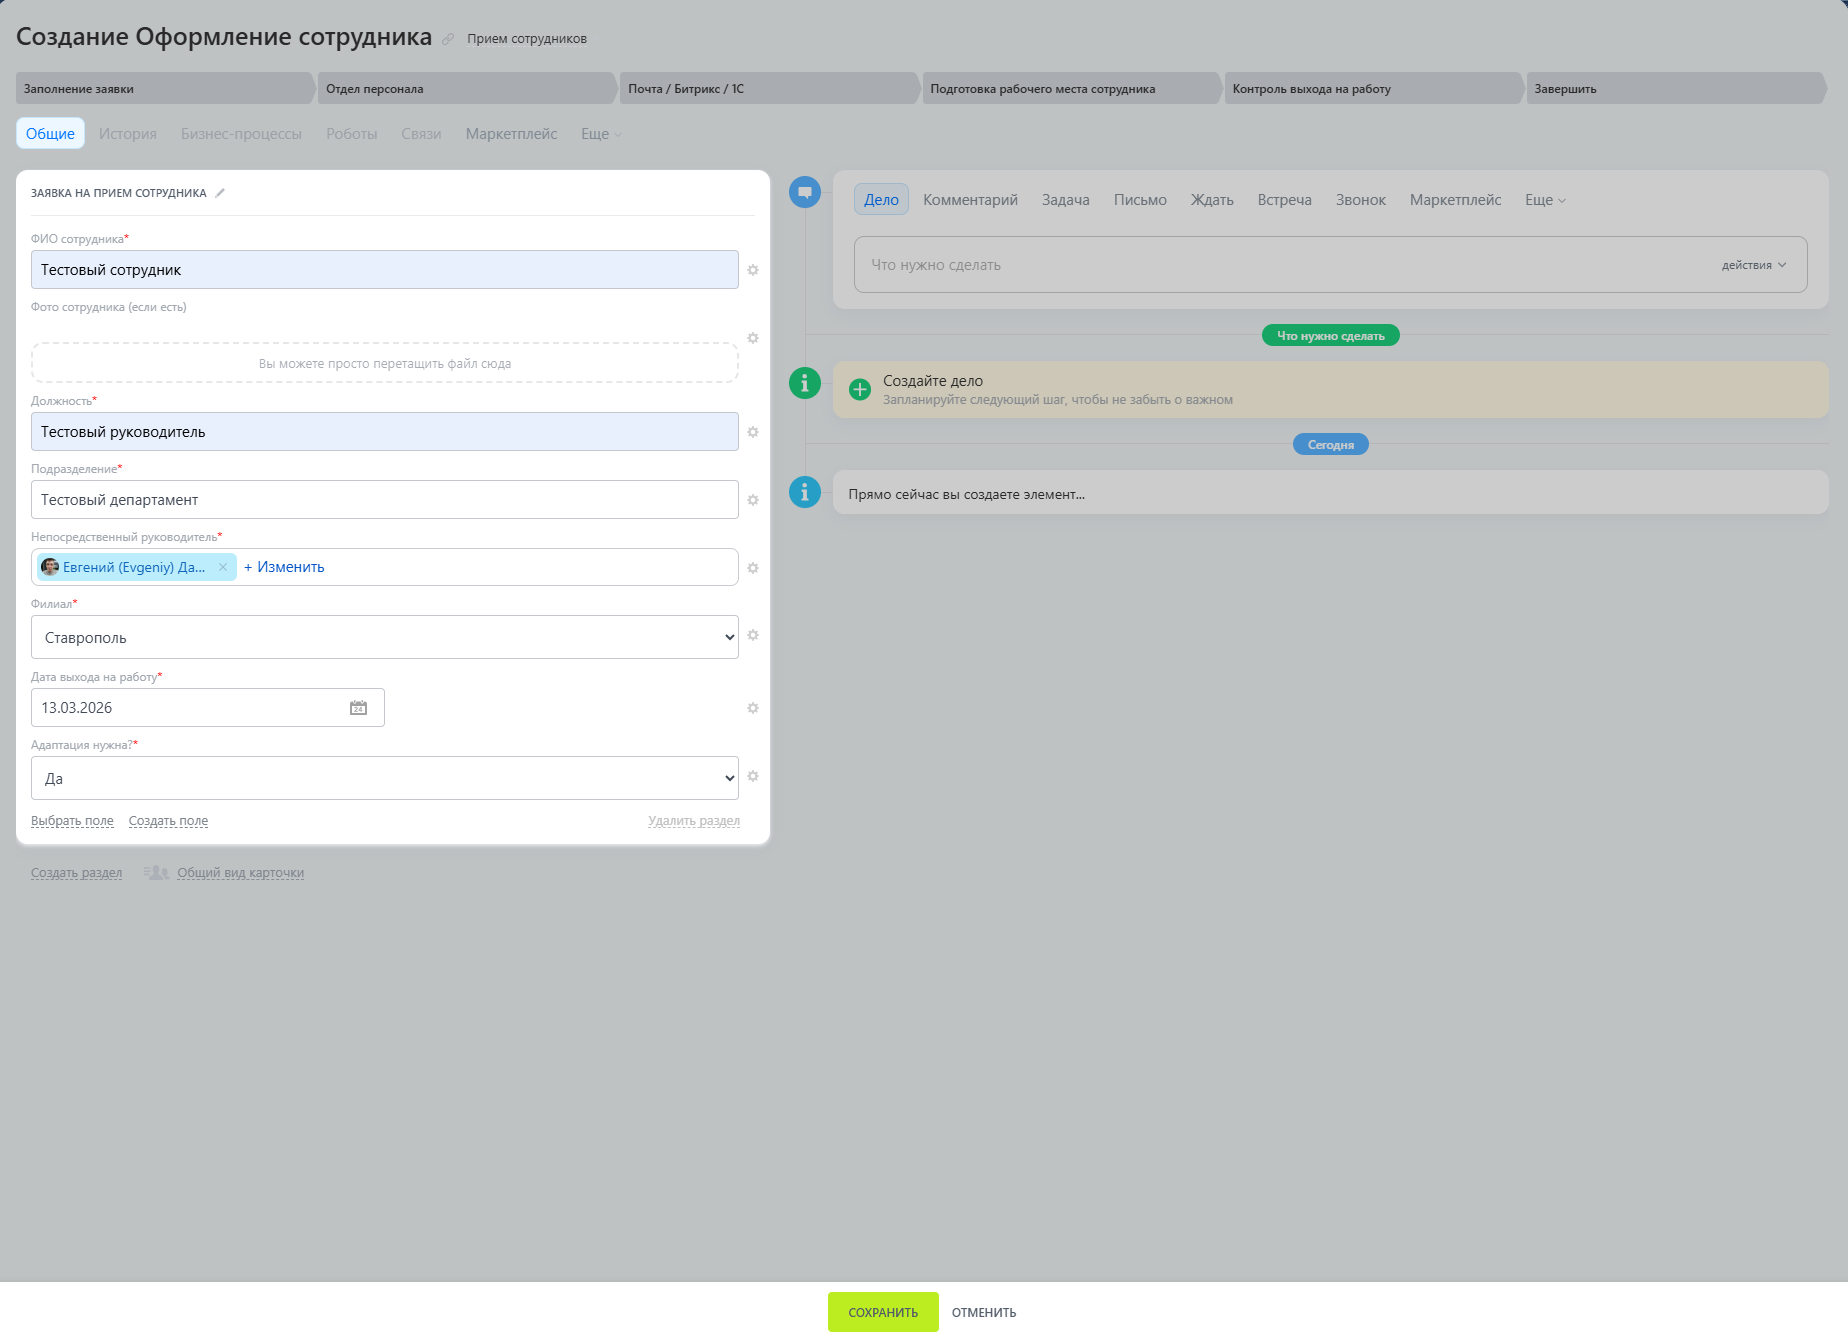Viewport: 1848px width, 1342px height.
Task: Click the Что нужно сделать input
Action: (x=1331, y=265)
